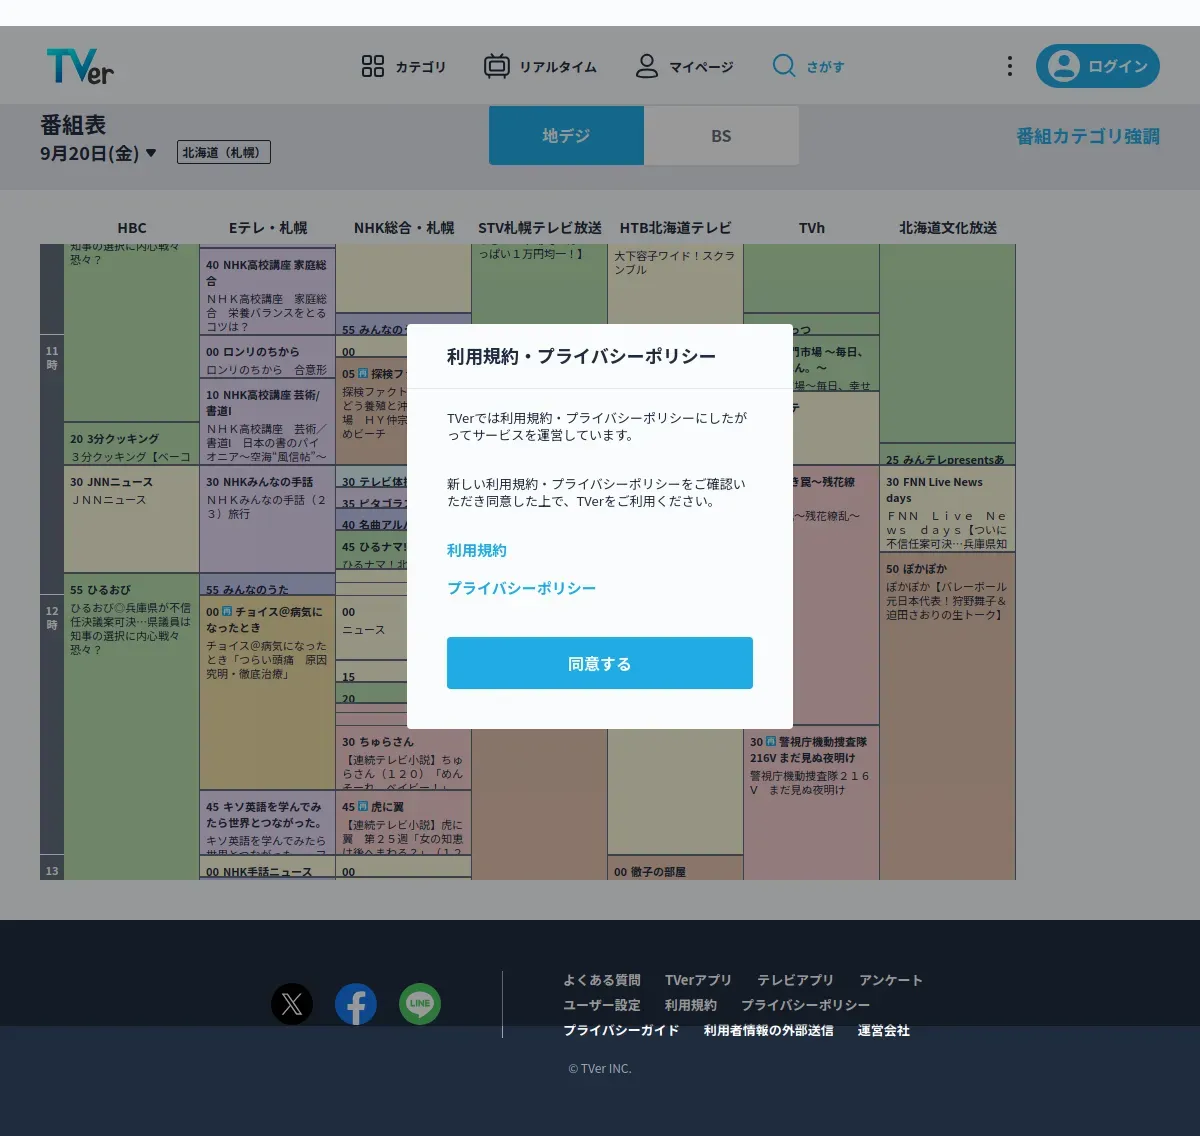Screen dimensions: 1200x1136
Task: Open ユーザー設定 footer link
Action: coord(602,1005)
